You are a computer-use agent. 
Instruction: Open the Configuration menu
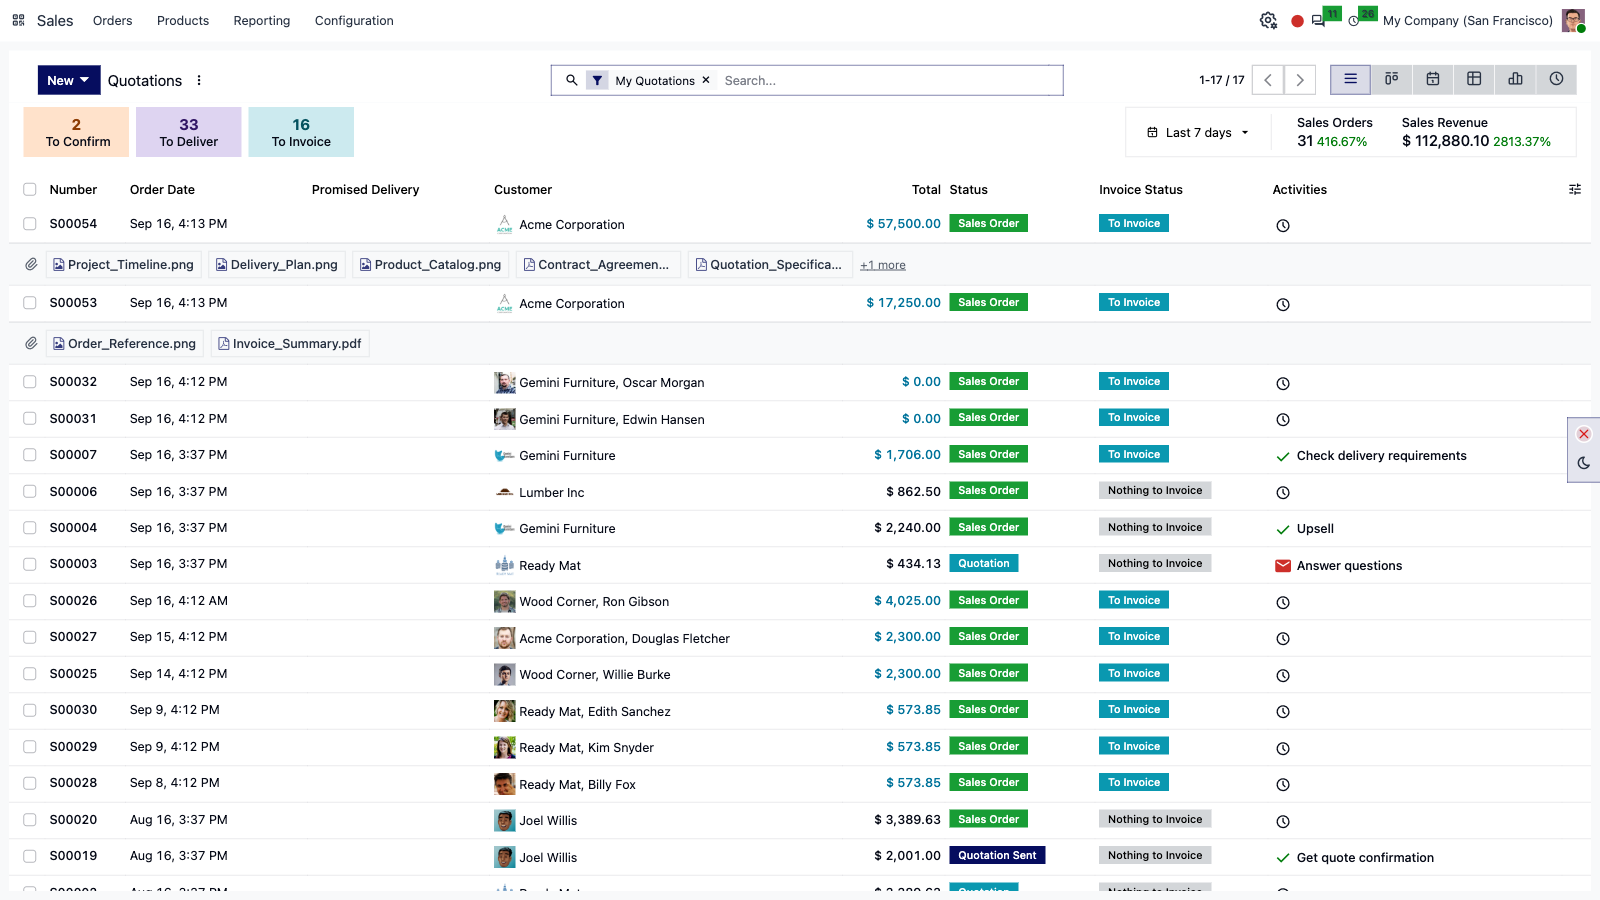[354, 20]
